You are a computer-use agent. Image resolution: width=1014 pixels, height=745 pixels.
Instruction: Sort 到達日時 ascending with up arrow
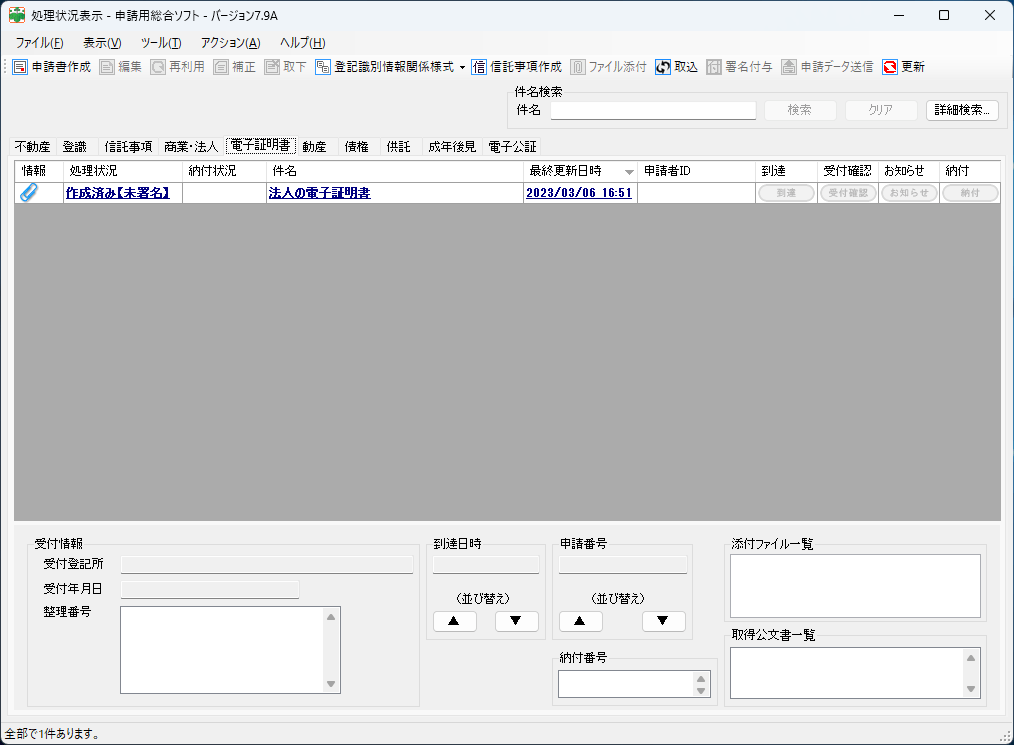point(454,621)
